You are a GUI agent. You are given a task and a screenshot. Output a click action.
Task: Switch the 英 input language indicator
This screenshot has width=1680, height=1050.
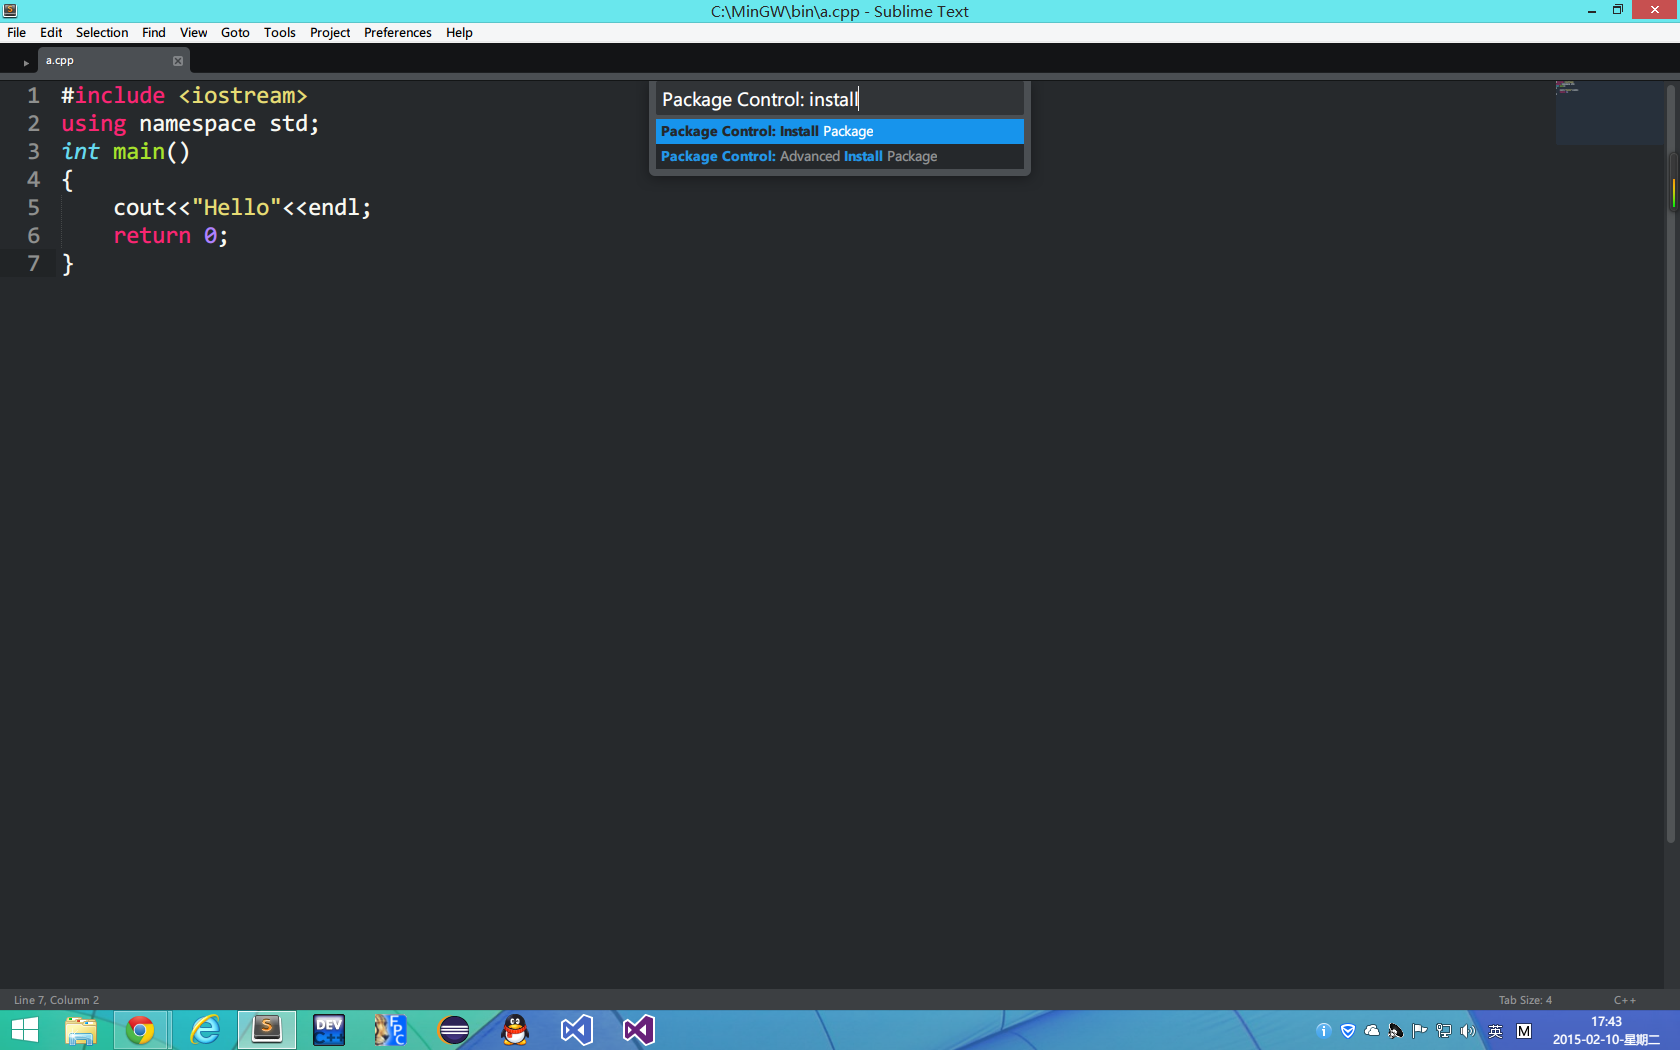click(1496, 1031)
